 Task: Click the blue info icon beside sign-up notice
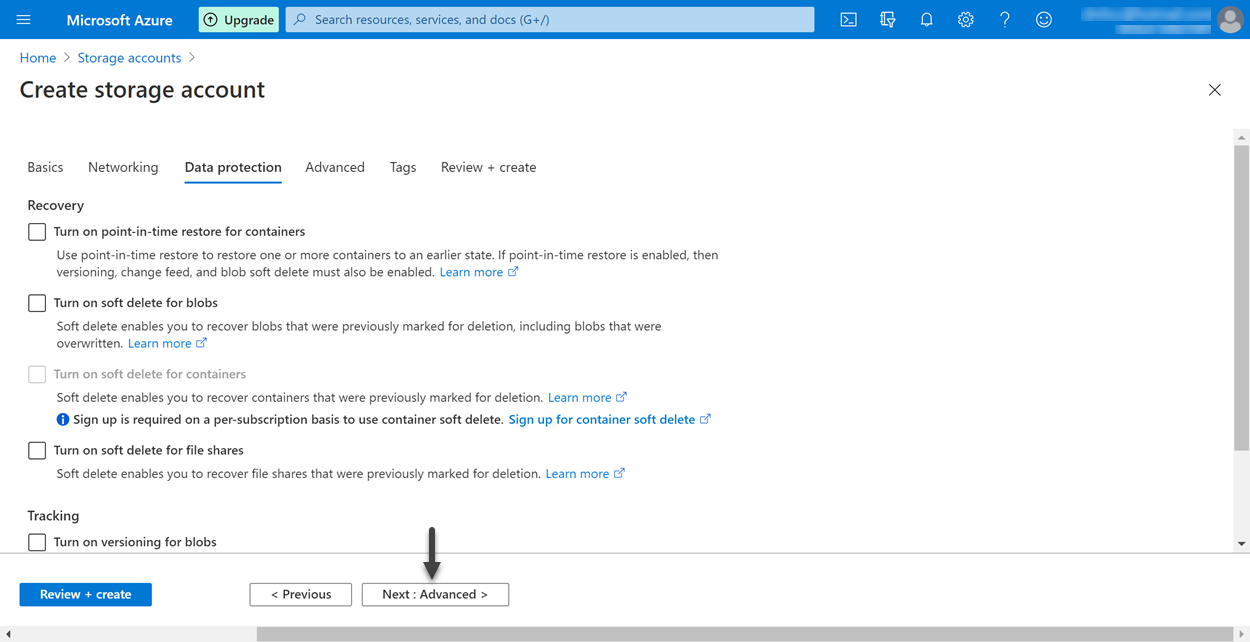(63, 420)
